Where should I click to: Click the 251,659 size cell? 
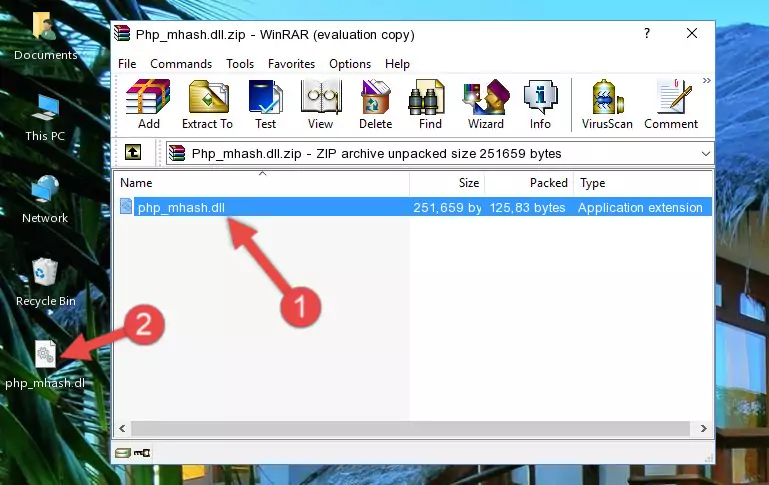tap(447, 207)
